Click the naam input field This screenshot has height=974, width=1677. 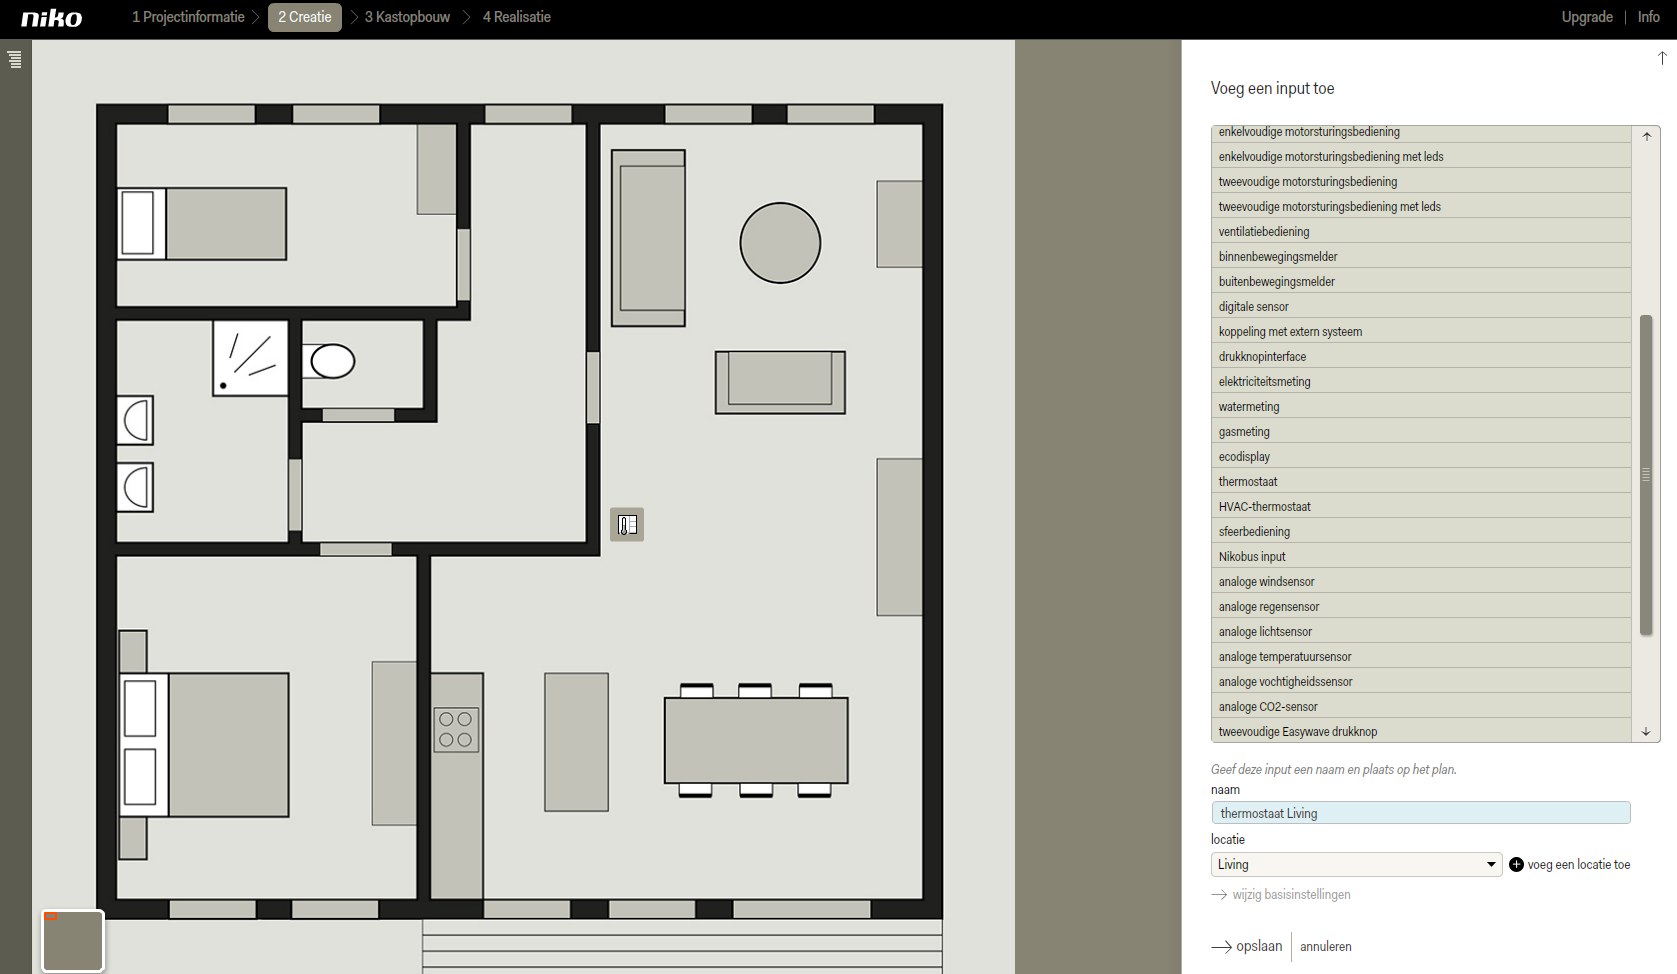pos(1421,813)
